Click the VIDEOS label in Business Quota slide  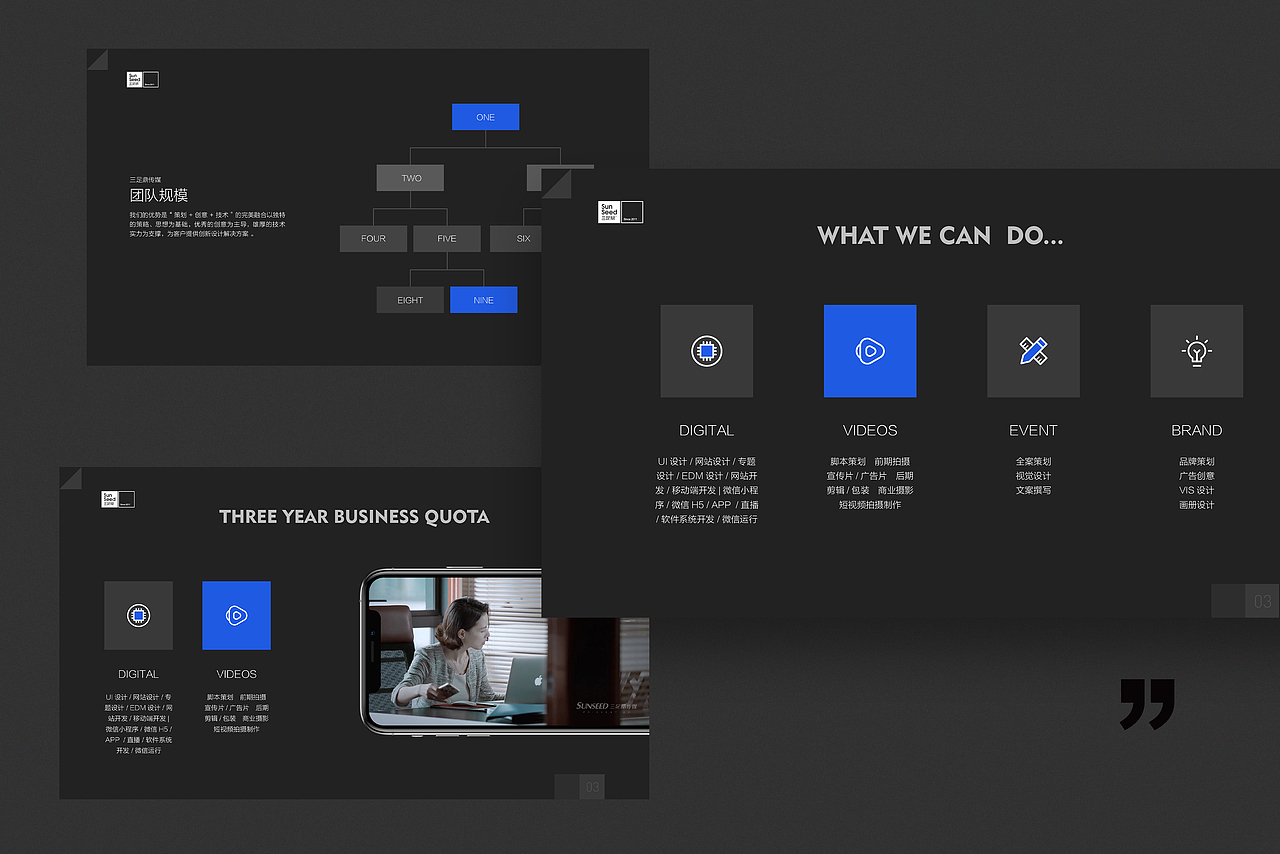click(236, 674)
